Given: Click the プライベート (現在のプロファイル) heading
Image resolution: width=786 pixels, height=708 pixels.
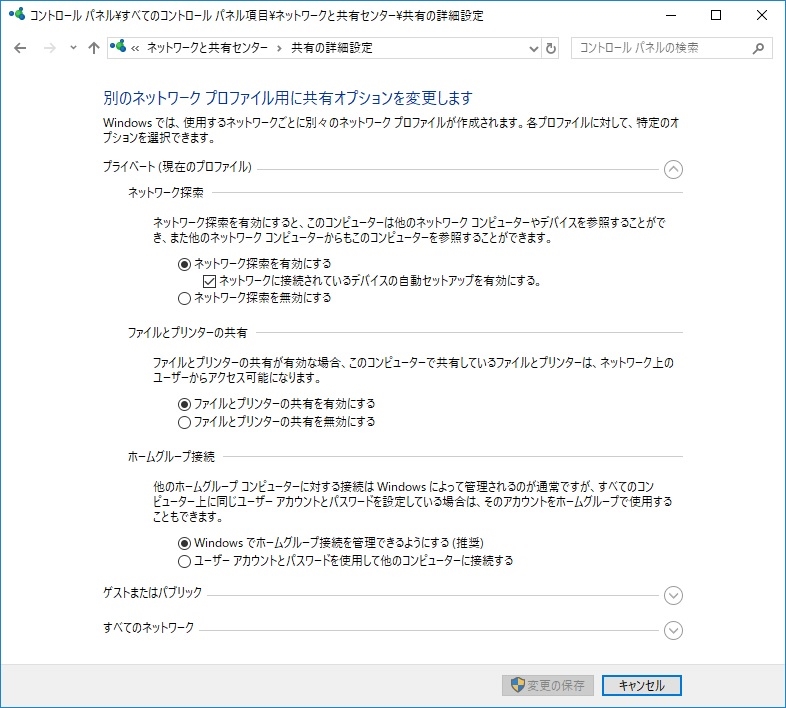Looking at the screenshot, I should coord(177,166).
